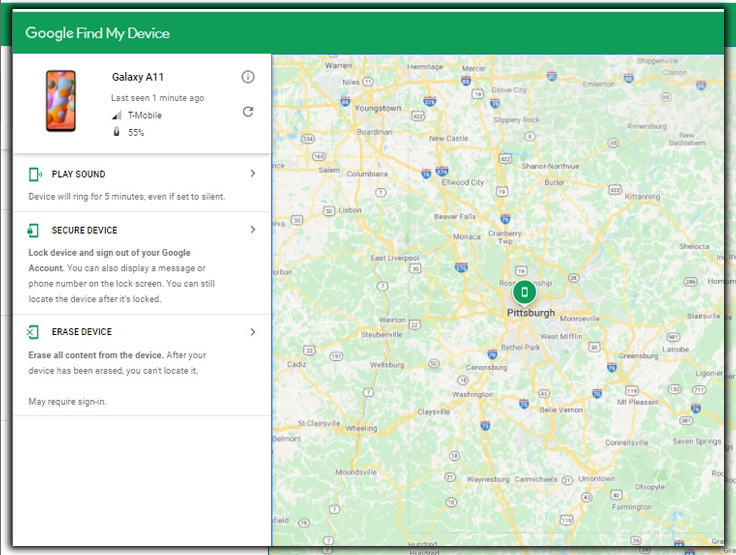Select the PLAY SOUND action
This screenshot has height=555, width=736.
(78, 174)
